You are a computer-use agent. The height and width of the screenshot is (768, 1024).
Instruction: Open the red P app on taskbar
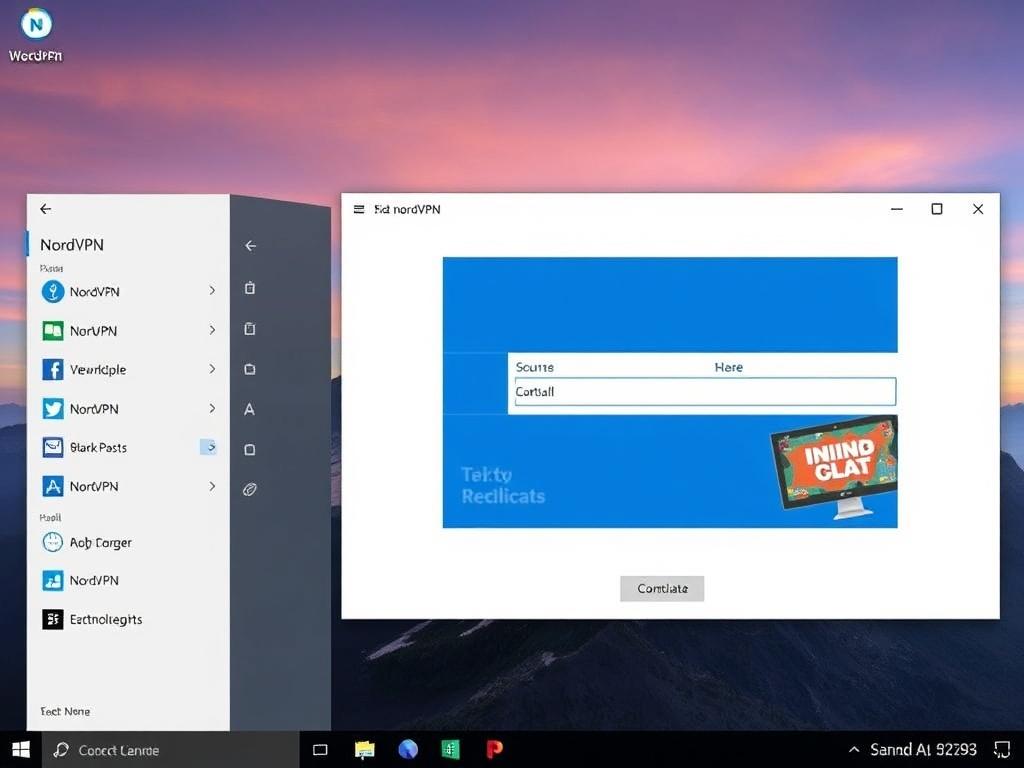tap(494, 749)
